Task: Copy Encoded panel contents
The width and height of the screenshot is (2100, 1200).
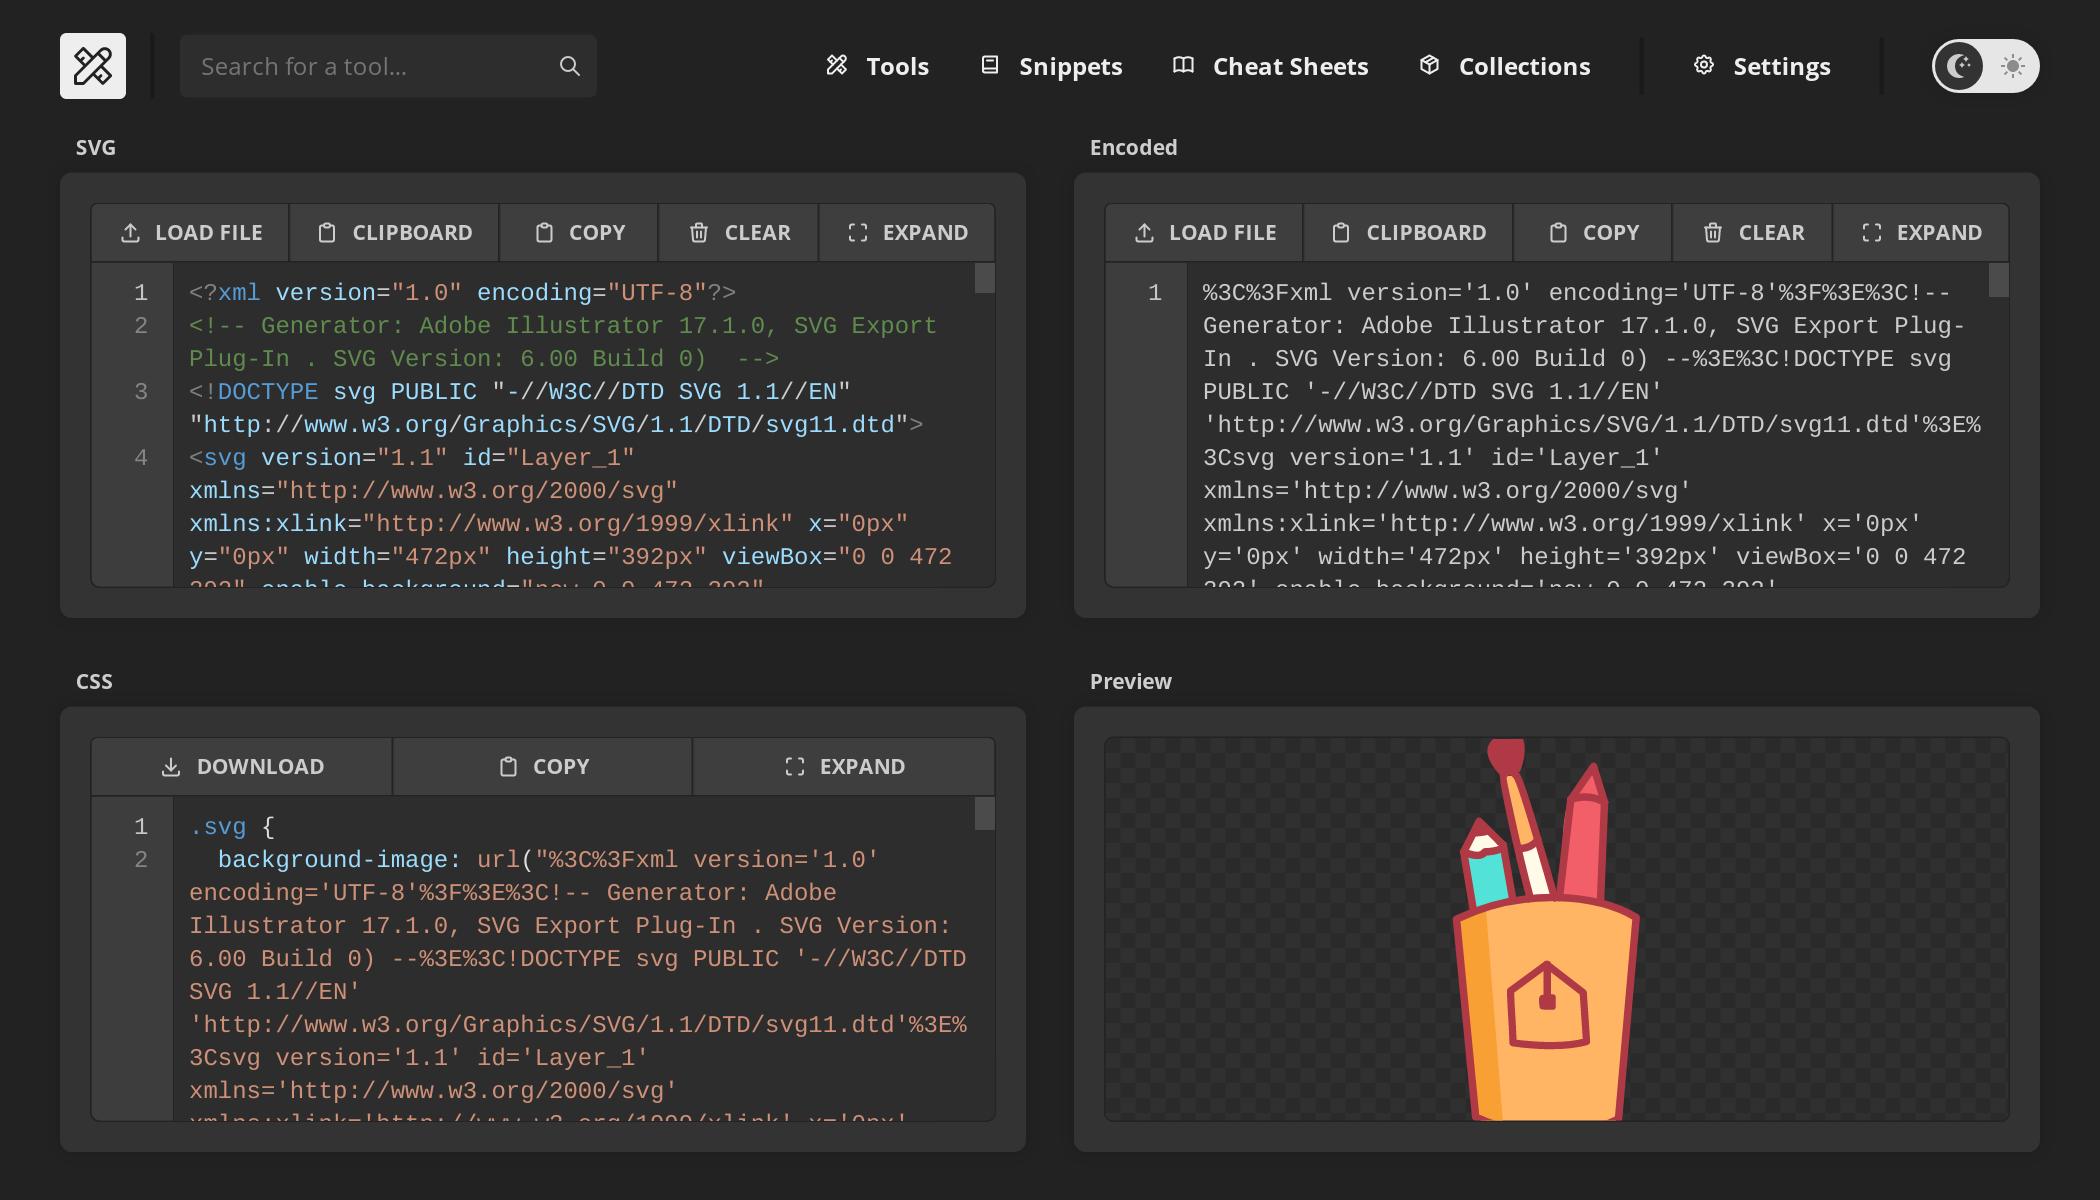Action: coord(1593,233)
